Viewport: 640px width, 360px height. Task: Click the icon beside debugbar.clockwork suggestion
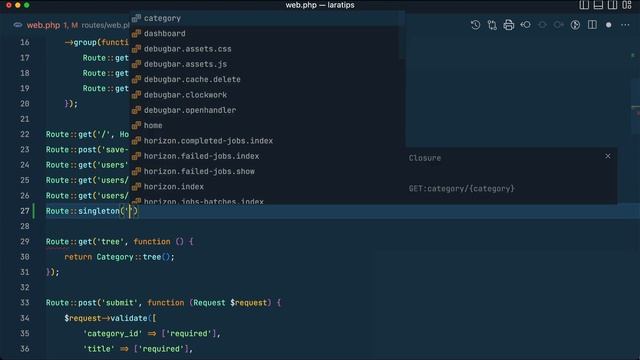(136, 95)
